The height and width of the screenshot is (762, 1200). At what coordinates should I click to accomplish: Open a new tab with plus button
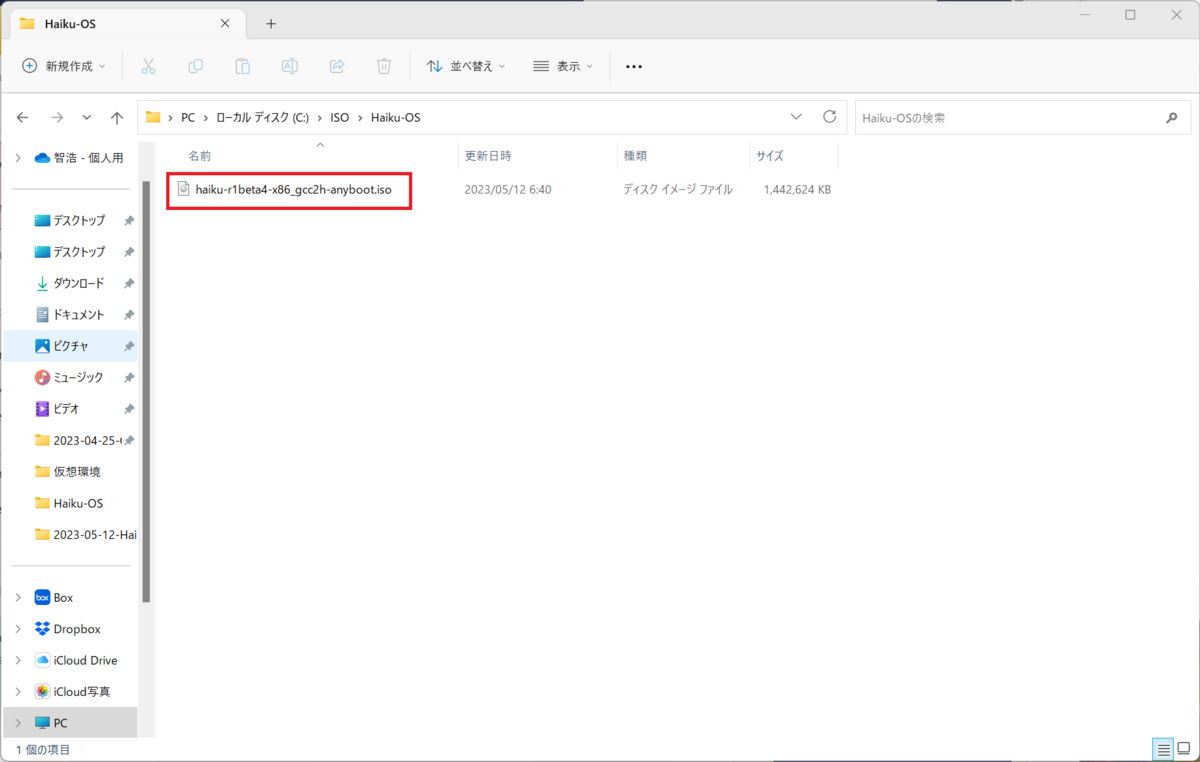(x=270, y=23)
